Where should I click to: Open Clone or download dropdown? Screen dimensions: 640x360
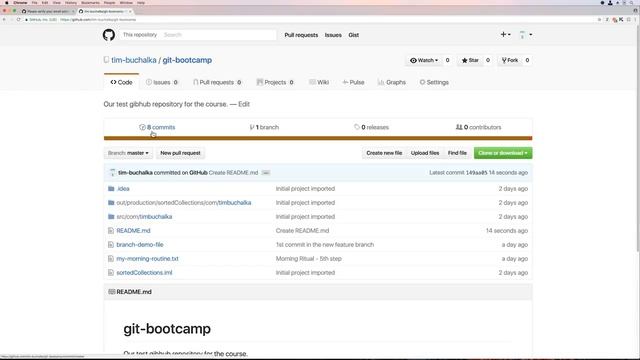tap(503, 153)
